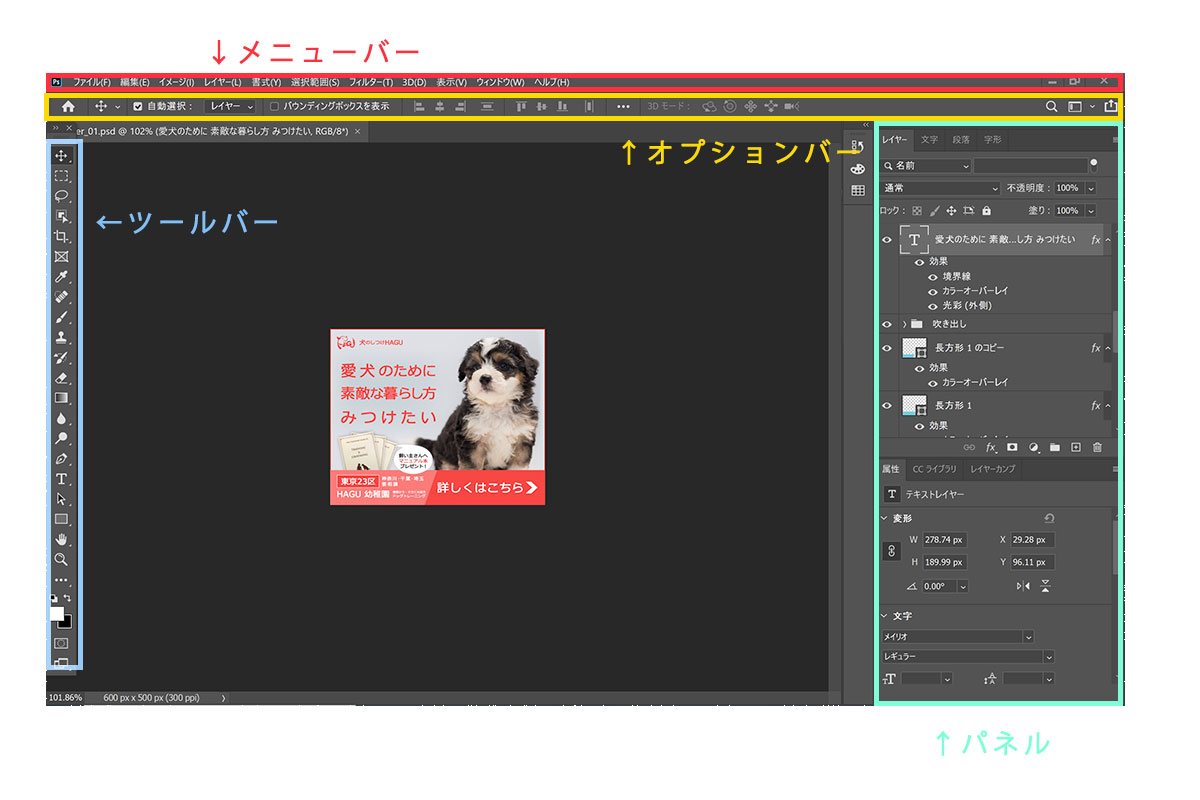Select the Lasso tool
The image size is (1200, 800).
pos(61,196)
